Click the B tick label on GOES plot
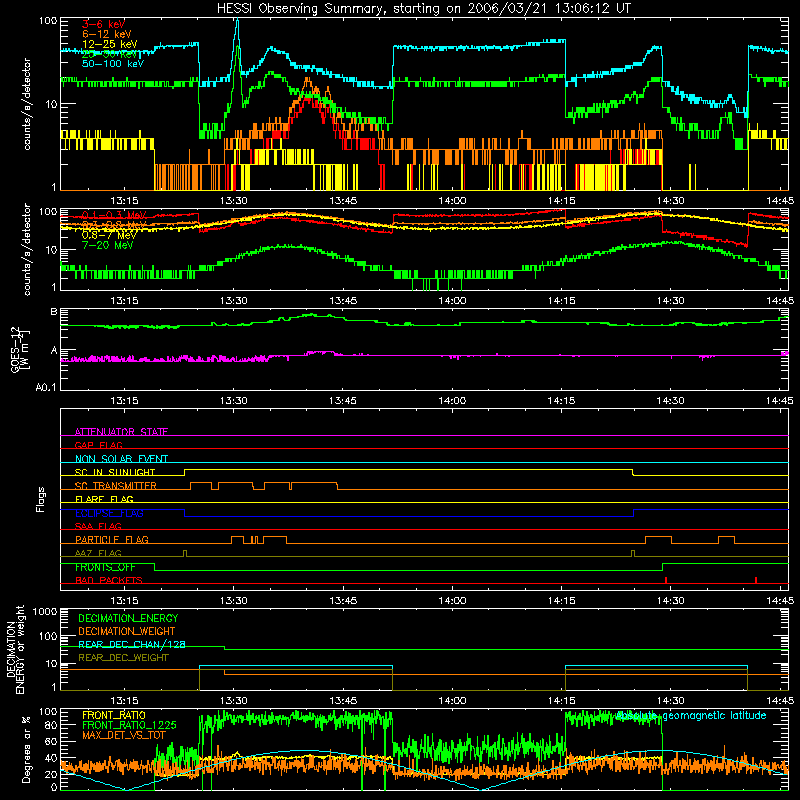Viewport: 800px width, 800px height. click(54, 312)
